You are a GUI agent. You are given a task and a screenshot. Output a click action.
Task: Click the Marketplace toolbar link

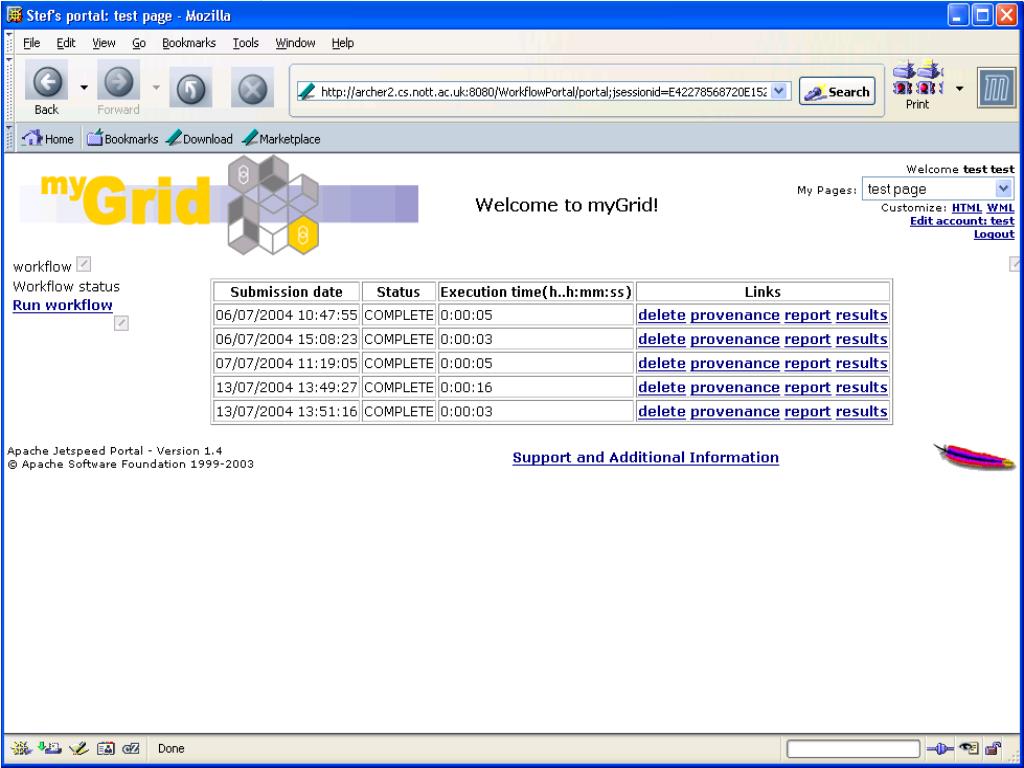click(x=281, y=139)
